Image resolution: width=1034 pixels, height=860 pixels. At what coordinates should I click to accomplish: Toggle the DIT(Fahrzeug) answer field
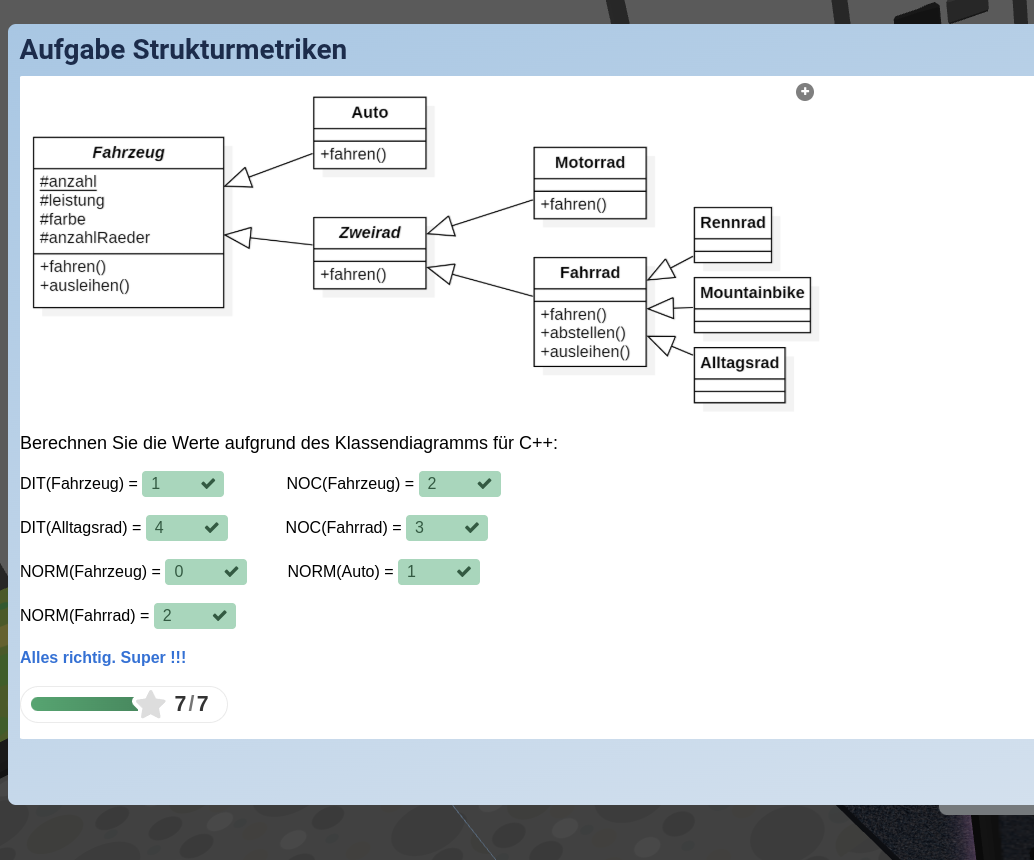pyautogui.click(x=183, y=483)
